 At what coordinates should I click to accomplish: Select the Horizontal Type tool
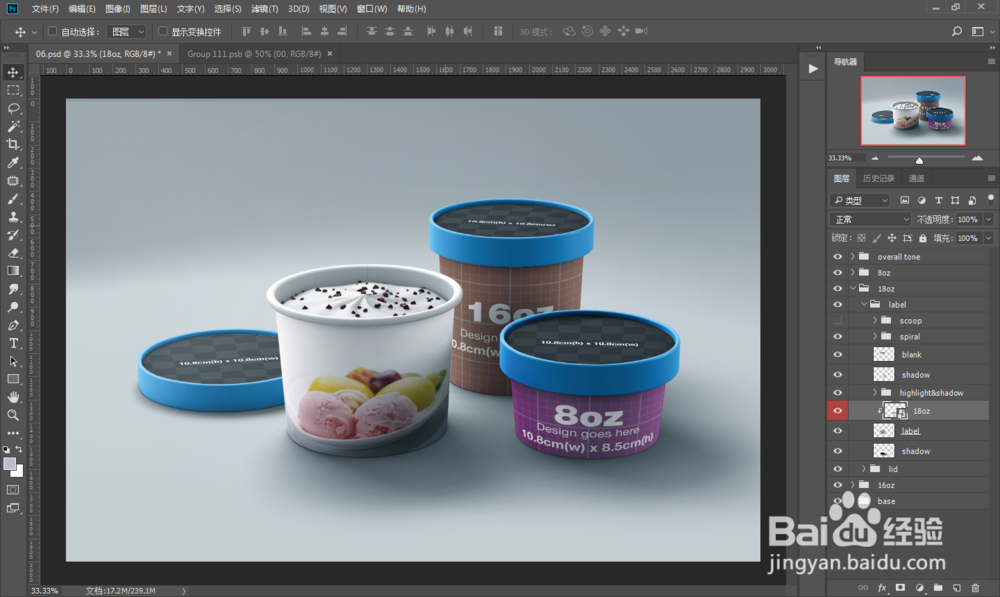(13, 343)
